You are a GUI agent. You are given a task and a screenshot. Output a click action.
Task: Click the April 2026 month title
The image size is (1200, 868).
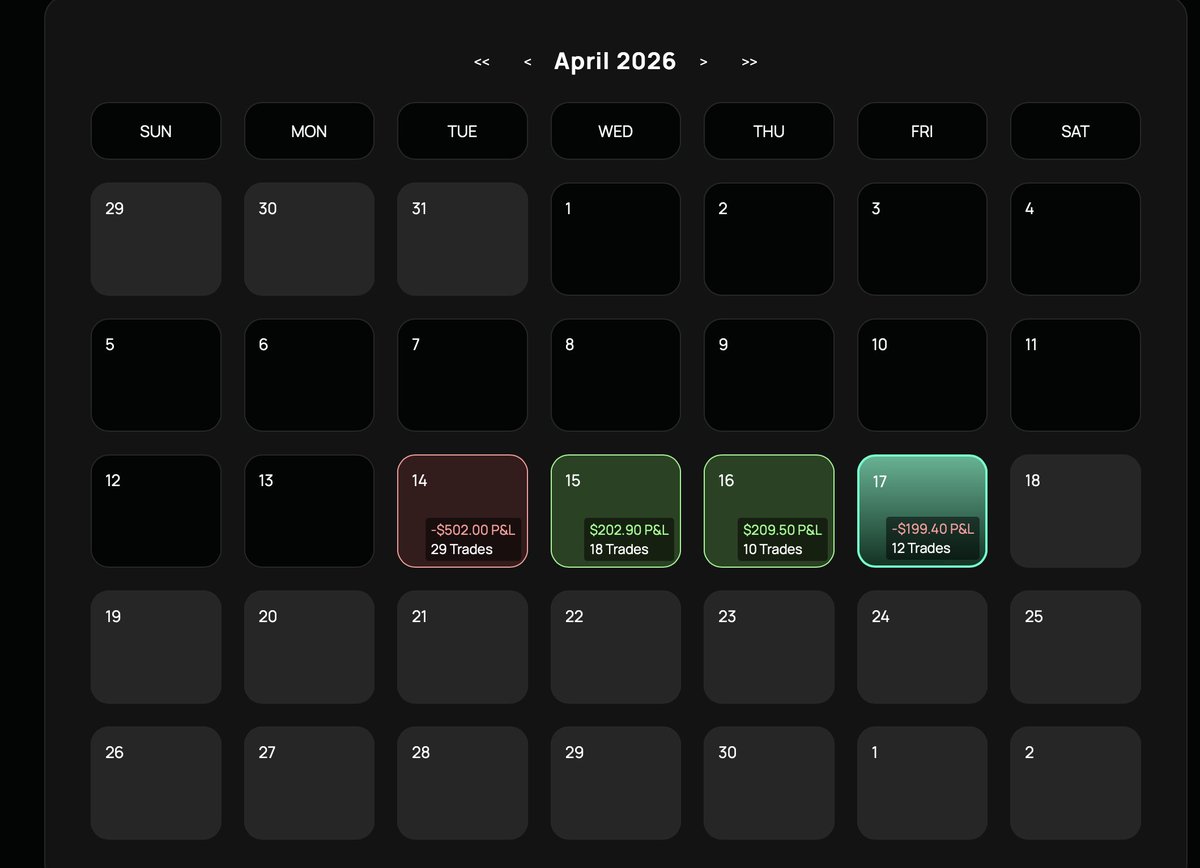[615, 61]
